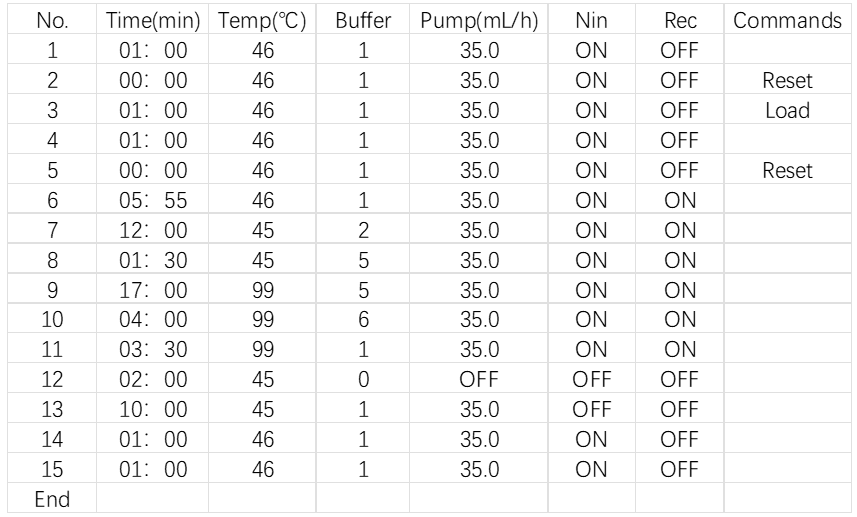Select the Time cell showing 05: 55

153,201
